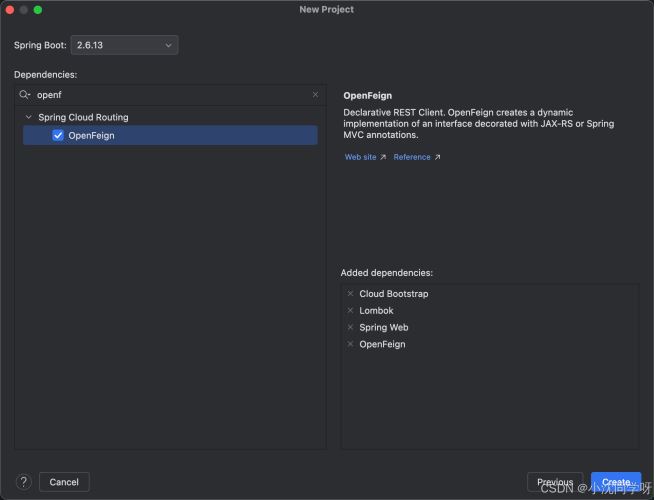Click Create to generate the project
The image size is (654, 500).
click(616, 482)
